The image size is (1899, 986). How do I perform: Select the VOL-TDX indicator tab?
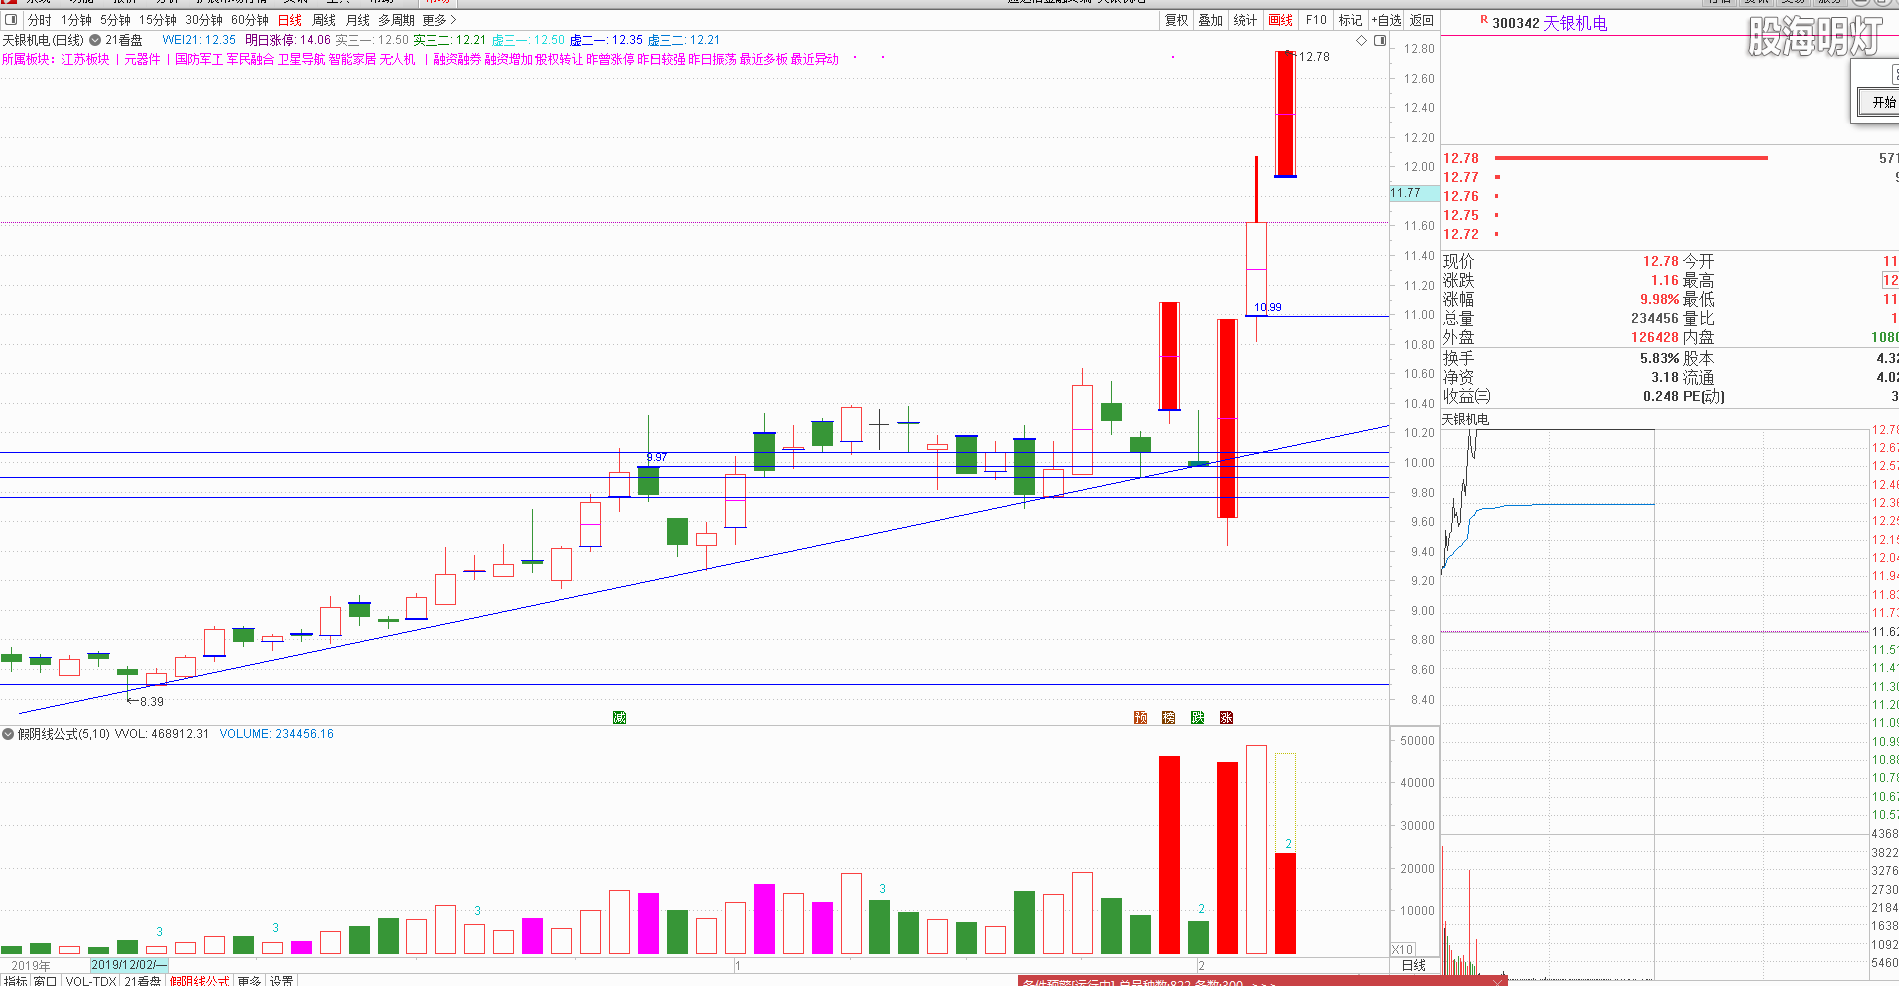click(91, 981)
